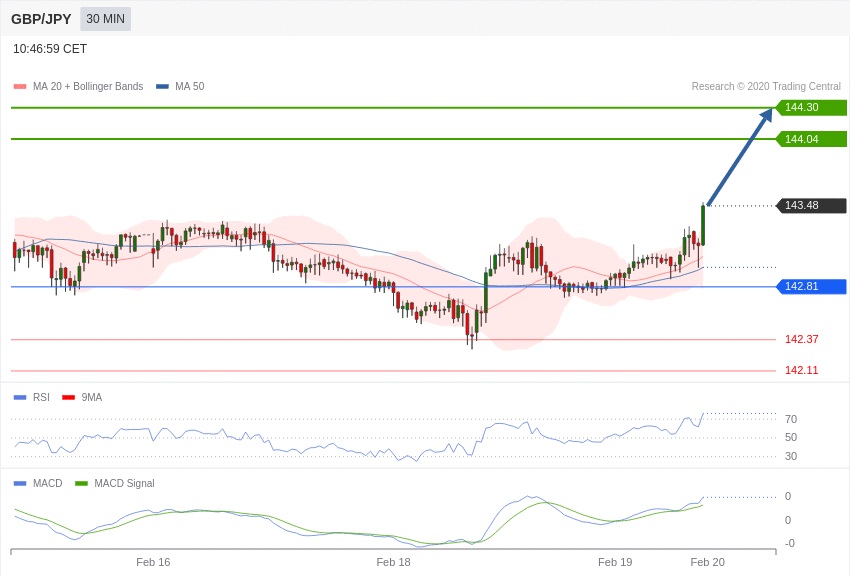Click the Feb 20 date label
Viewport: 850px width, 576px height.
point(707,562)
